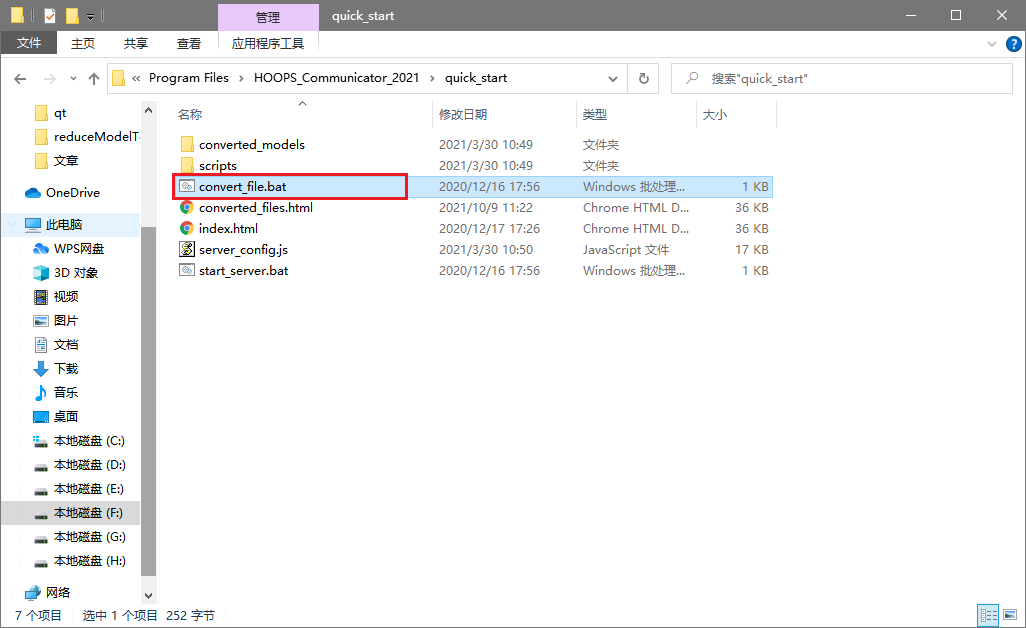This screenshot has width=1026, height=628.
Task: Sort by the 类型 column header
Action: point(595,114)
